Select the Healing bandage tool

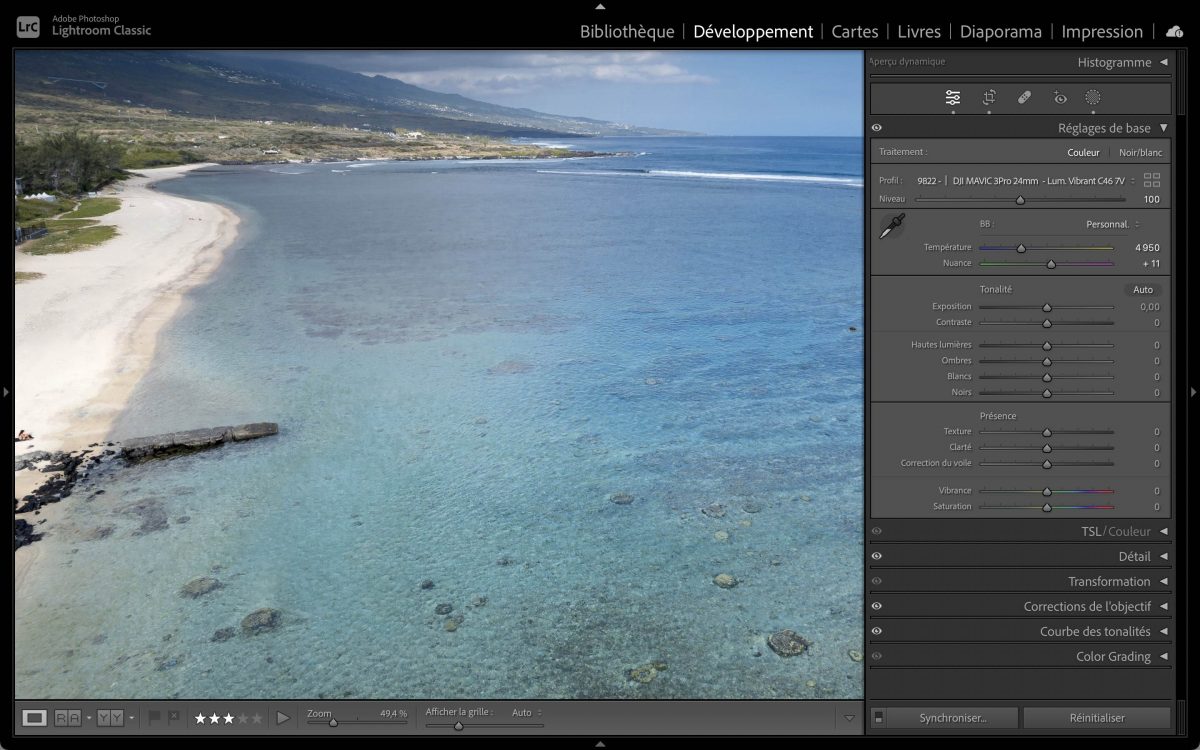pyautogui.click(x=1024, y=98)
